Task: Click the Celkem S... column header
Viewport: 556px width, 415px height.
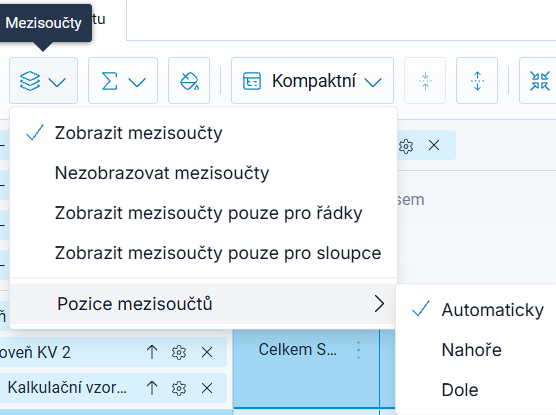Action: 306,368
